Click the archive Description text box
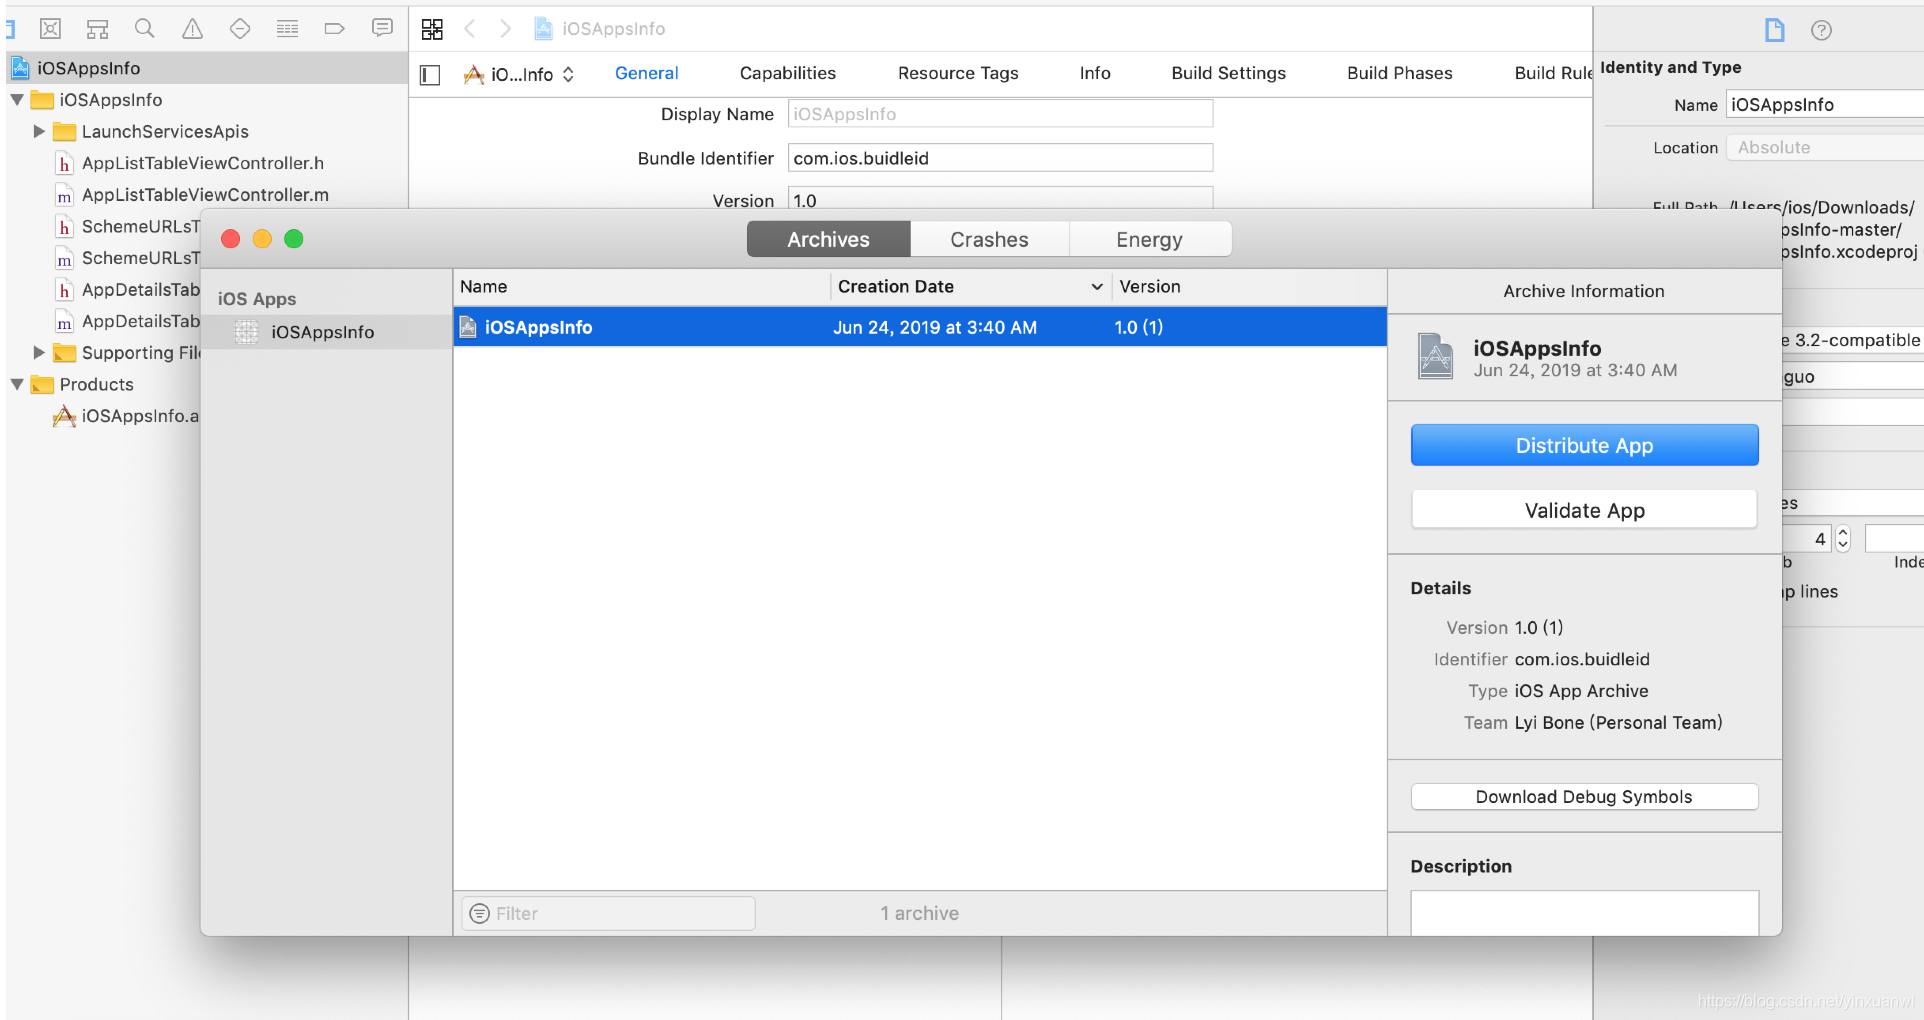The image size is (1924, 1020). [x=1585, y=913]
